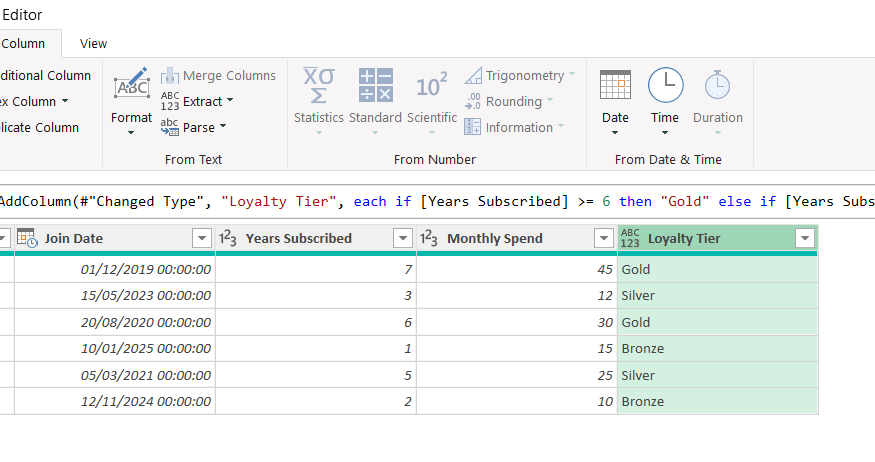Click the Loyalty Tier ABC123 type icon

630,238
